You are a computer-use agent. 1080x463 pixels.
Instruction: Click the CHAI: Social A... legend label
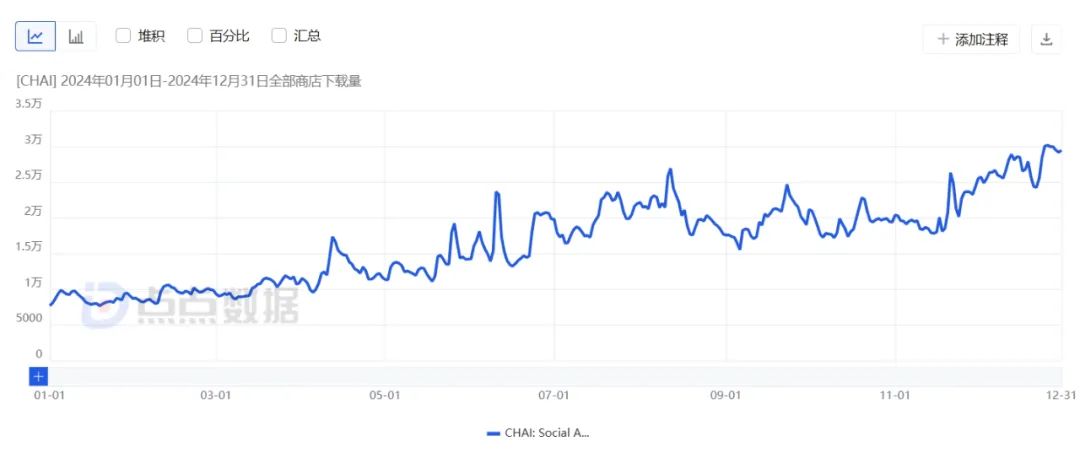[x=547, y=433]
